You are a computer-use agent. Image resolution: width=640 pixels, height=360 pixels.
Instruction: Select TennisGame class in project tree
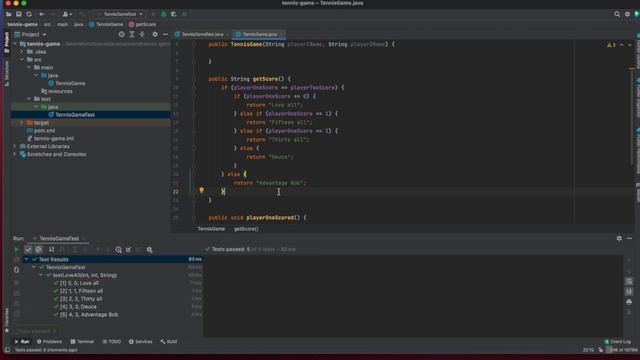click(x=70, y=83)
